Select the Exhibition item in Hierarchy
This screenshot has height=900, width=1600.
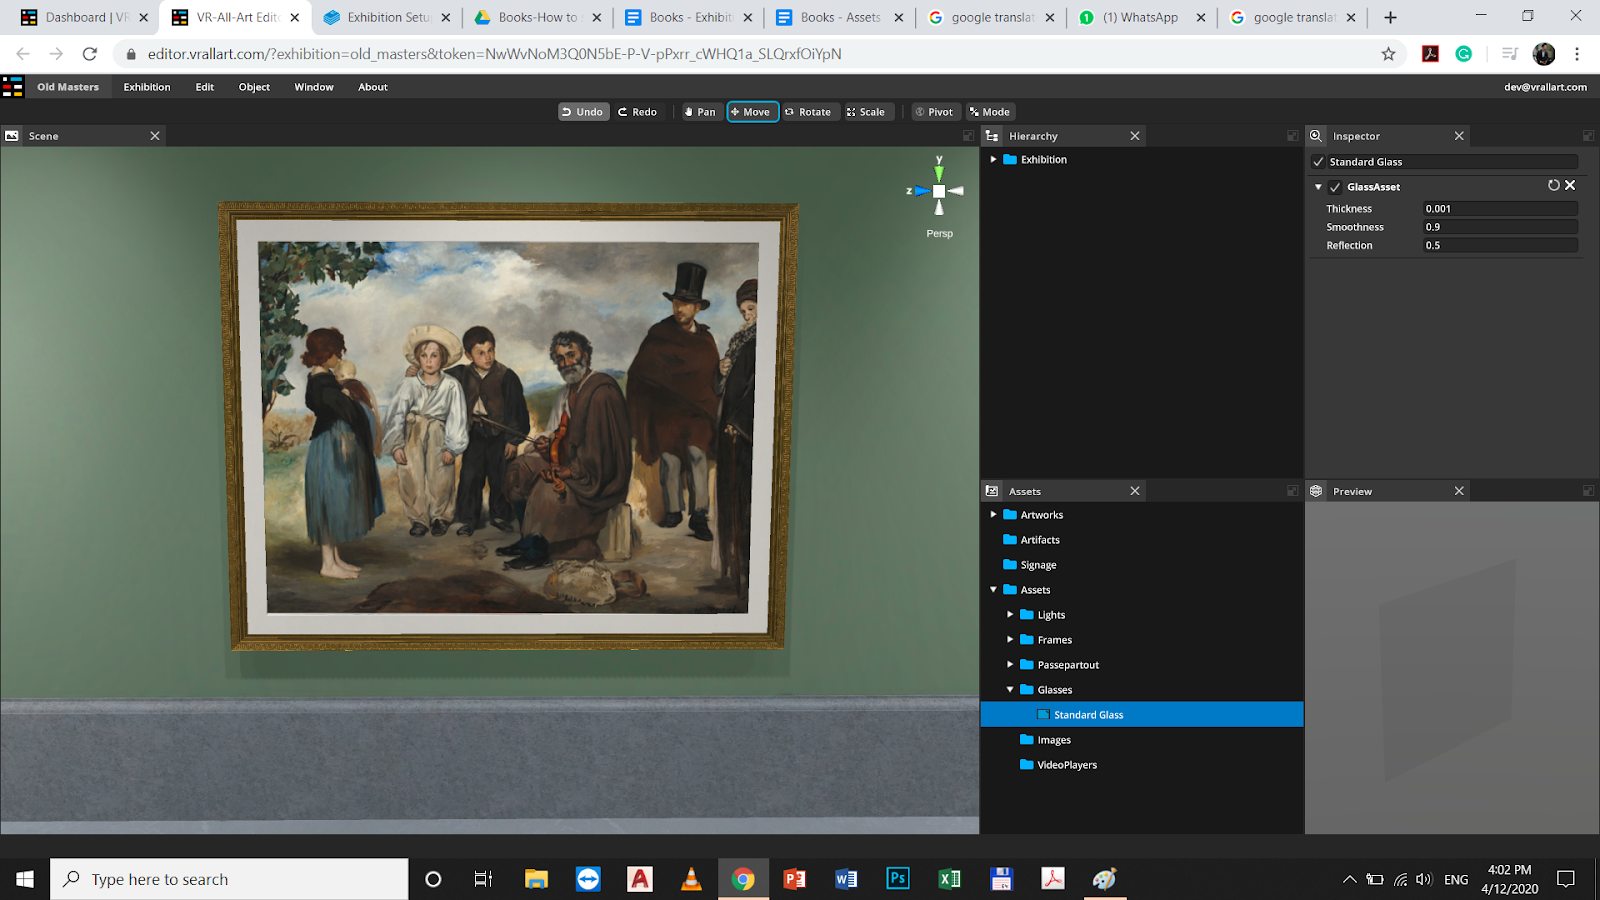(1043, 160)
